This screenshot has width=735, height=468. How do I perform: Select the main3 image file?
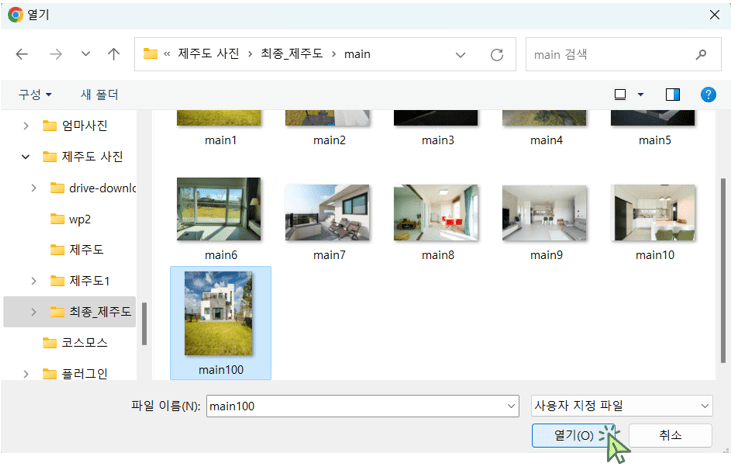click(437, 128)
